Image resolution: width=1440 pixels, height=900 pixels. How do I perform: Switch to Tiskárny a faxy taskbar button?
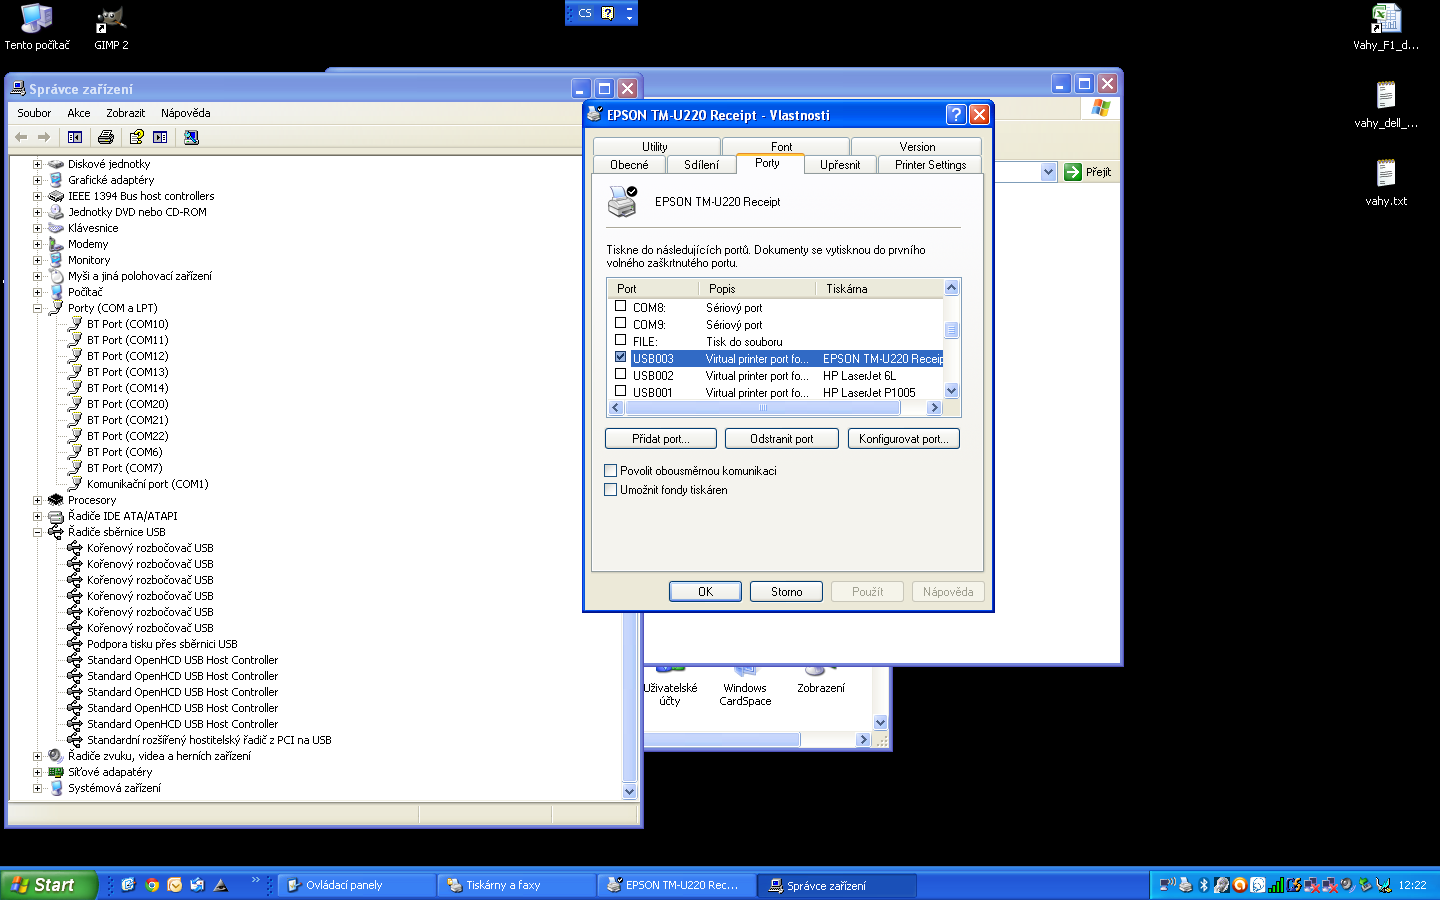tap(516, 885)
